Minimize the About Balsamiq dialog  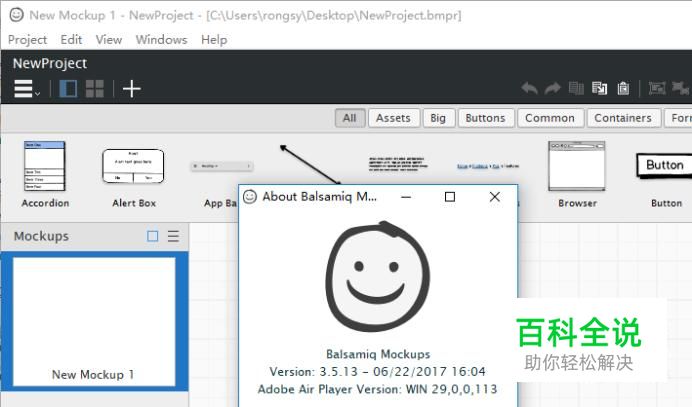(406, 197)
